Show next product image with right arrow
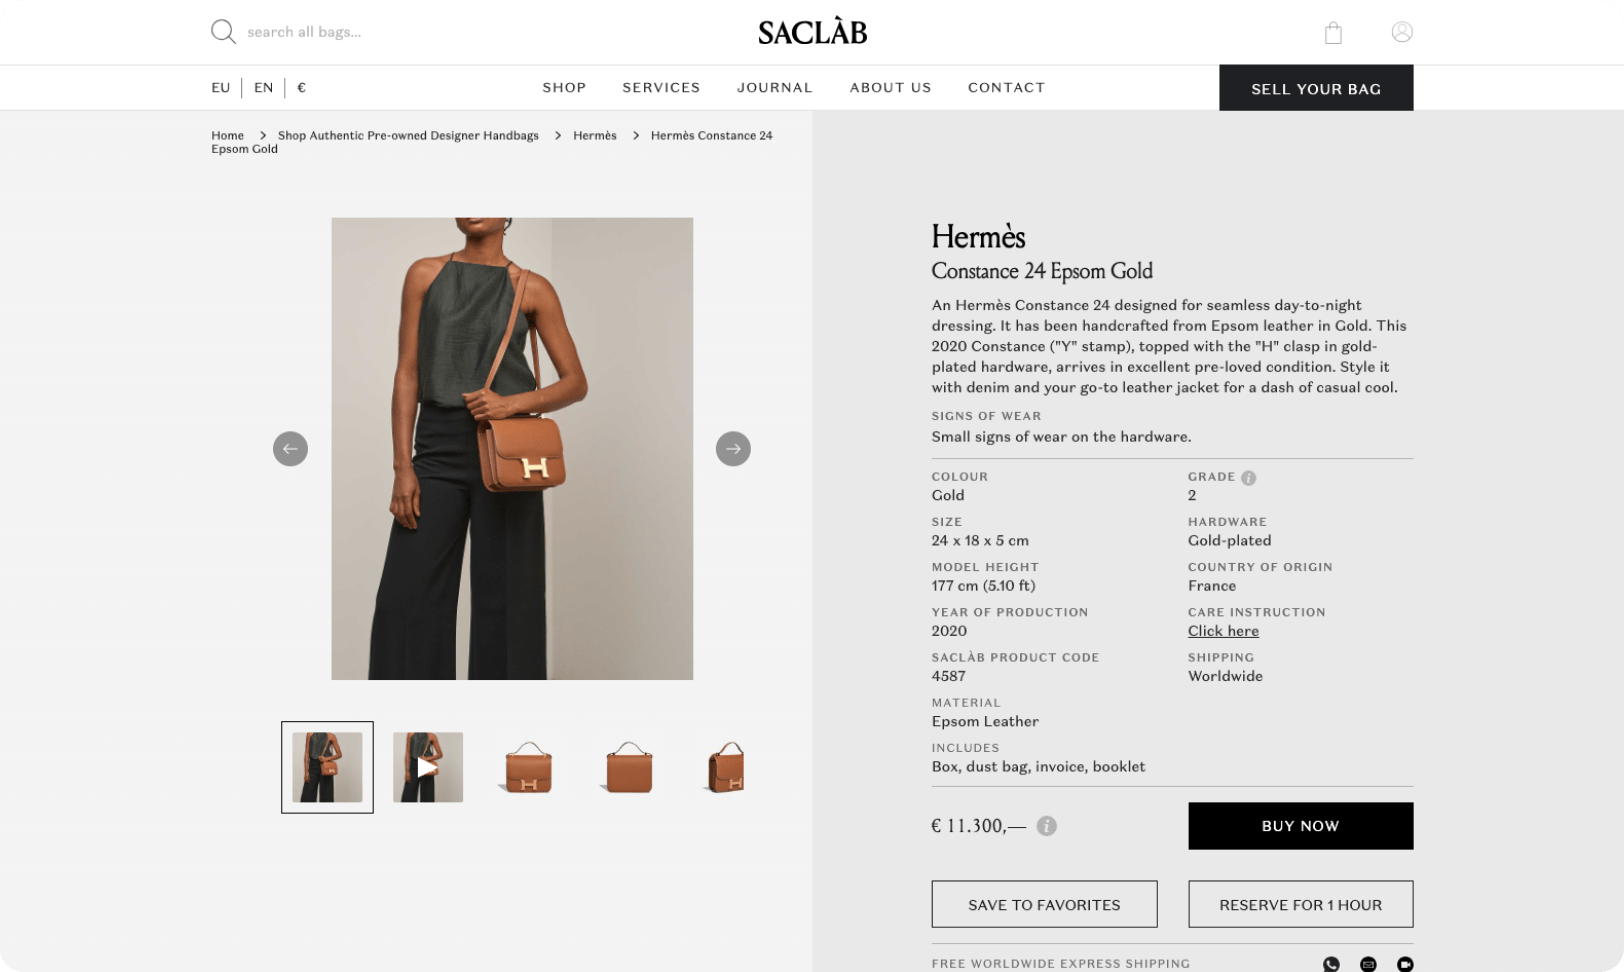This screenshot has width=1624, height=972. 733,449
